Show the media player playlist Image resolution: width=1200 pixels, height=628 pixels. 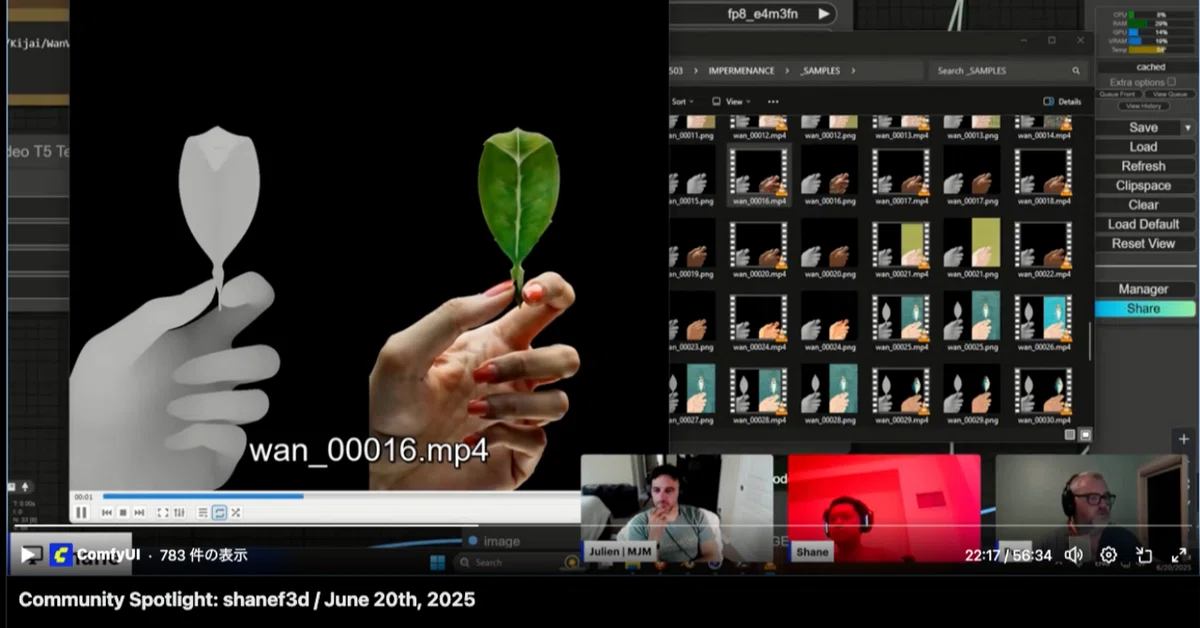[203, 512]
